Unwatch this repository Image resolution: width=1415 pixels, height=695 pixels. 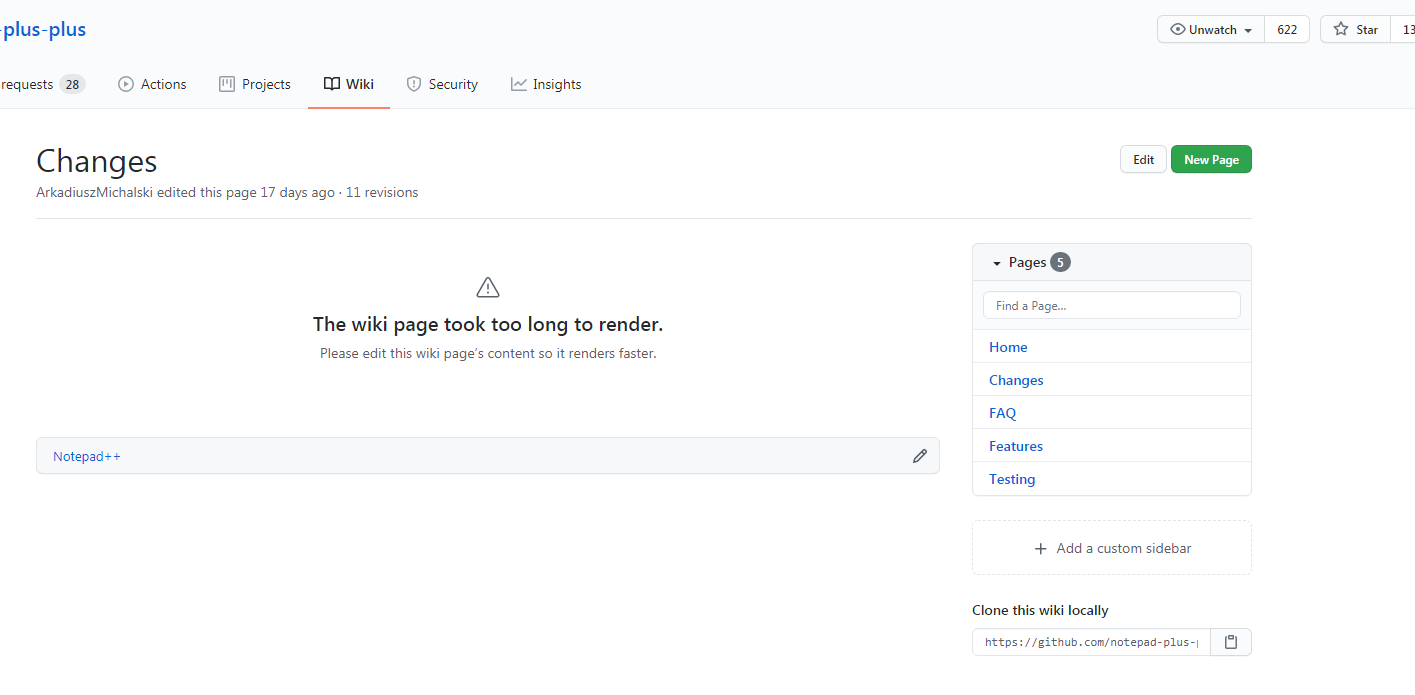click(x=1204, y=29)
